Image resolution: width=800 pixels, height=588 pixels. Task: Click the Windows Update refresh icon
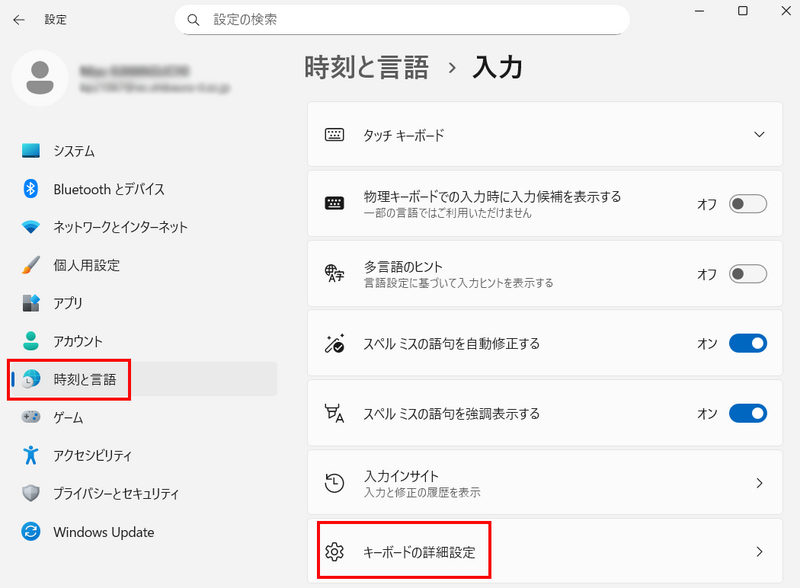pyautogui.click(x=31, y=532)
